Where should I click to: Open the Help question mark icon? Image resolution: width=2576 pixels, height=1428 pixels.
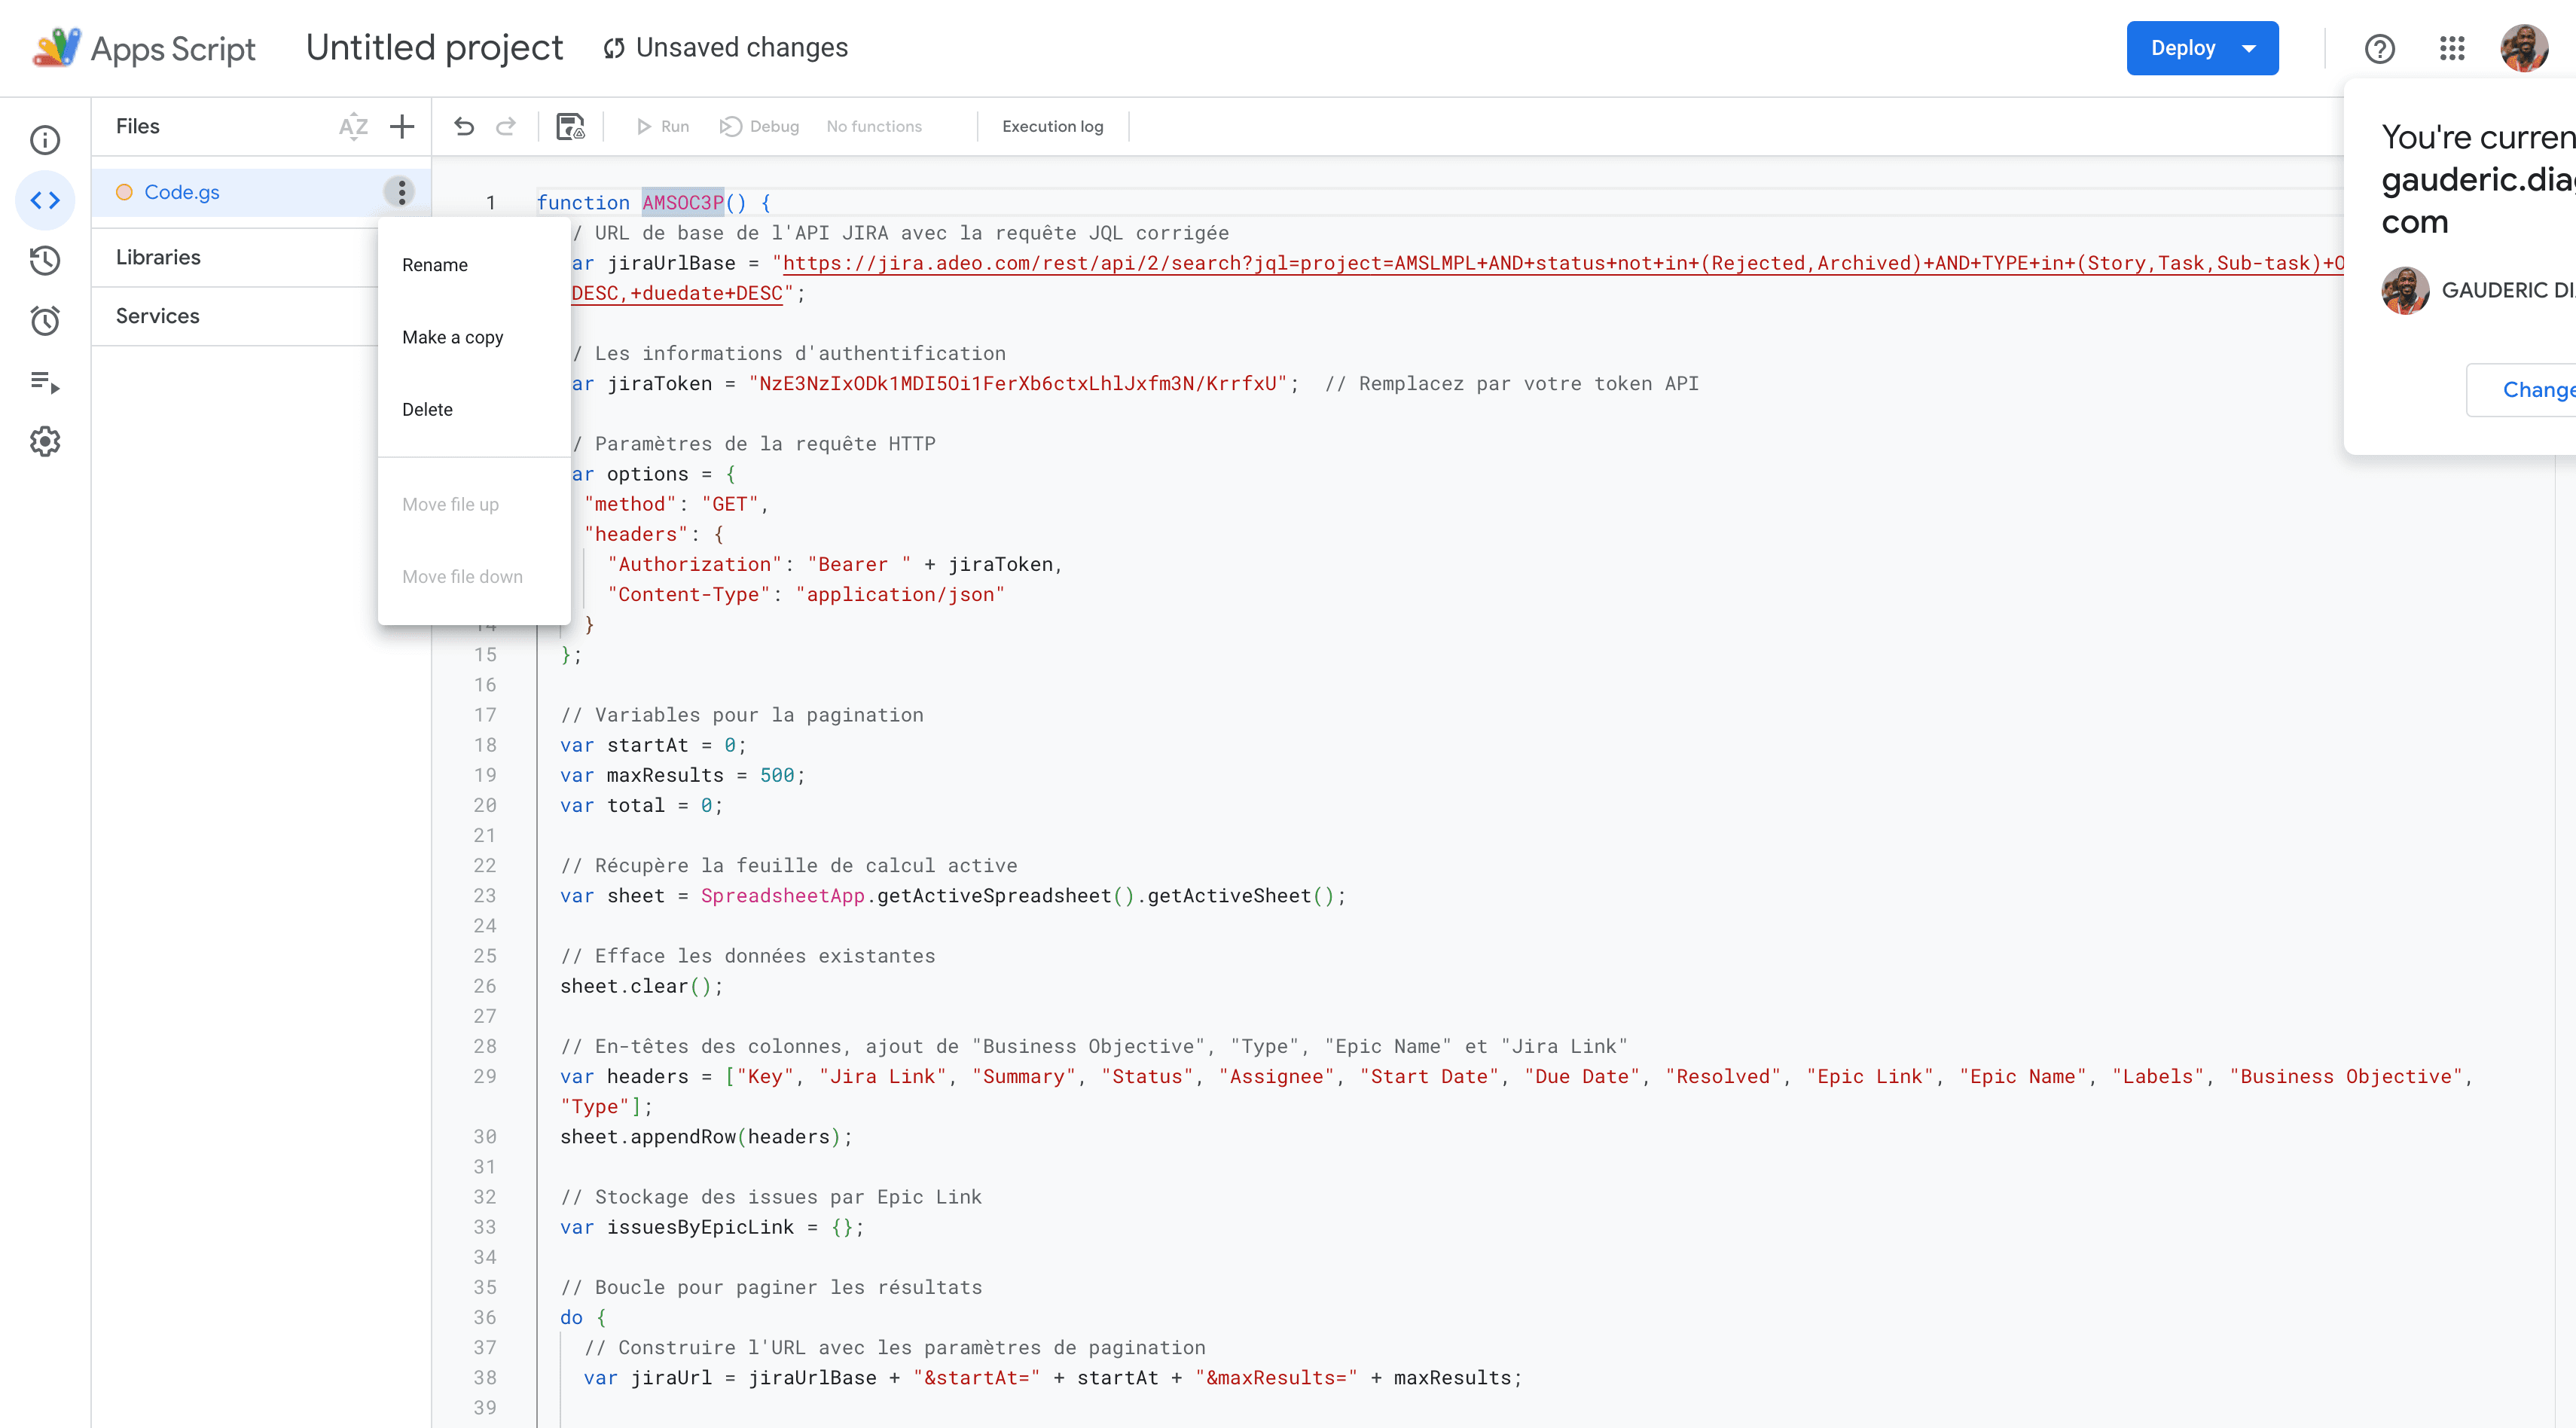2380,48
